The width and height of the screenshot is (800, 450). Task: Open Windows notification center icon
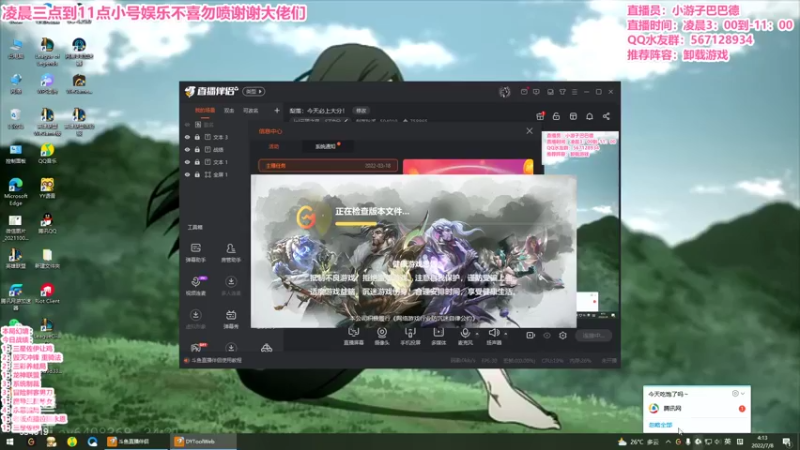(787, 442)
